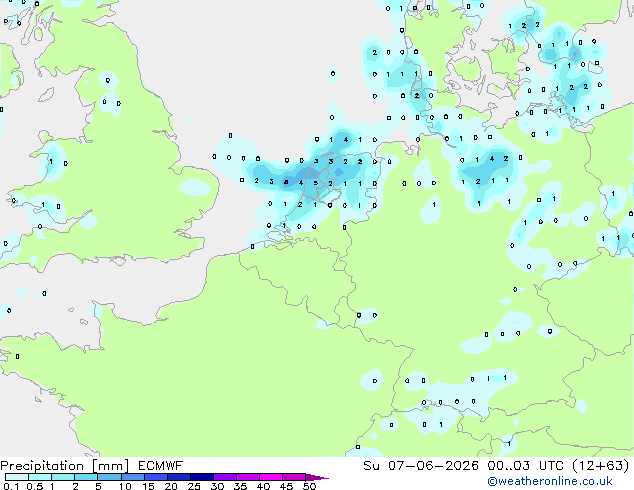Click the "[mm]" unit label
This screenshot has width=634, height=490.
(110, 466)
